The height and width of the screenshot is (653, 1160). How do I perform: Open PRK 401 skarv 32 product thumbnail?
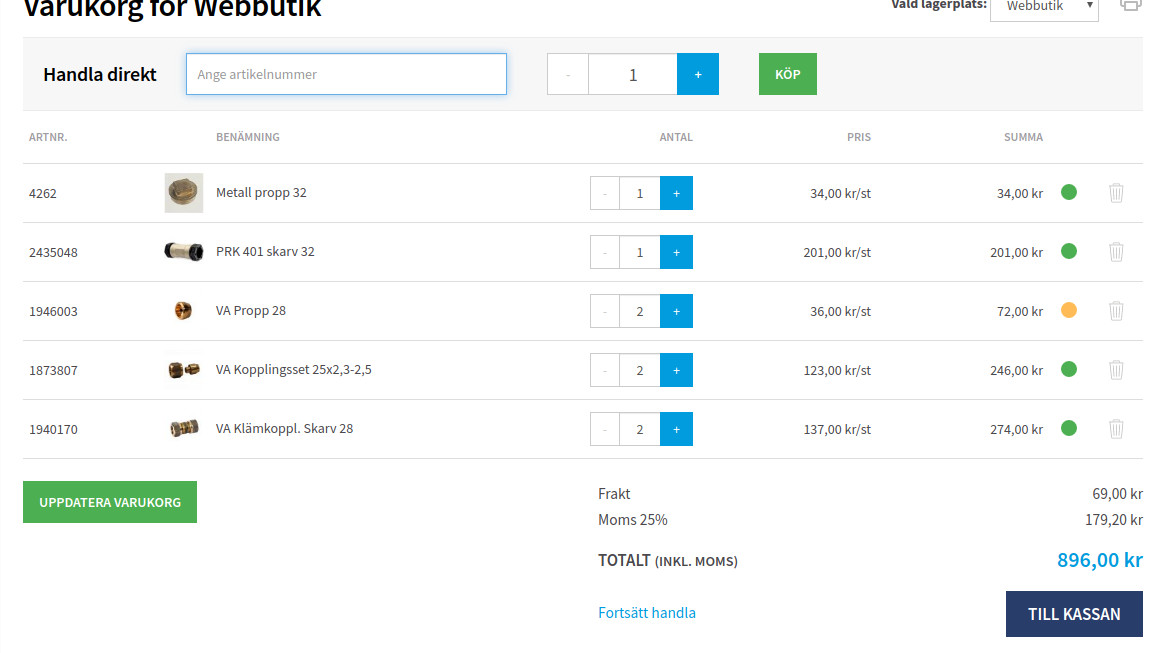[183, 252]
